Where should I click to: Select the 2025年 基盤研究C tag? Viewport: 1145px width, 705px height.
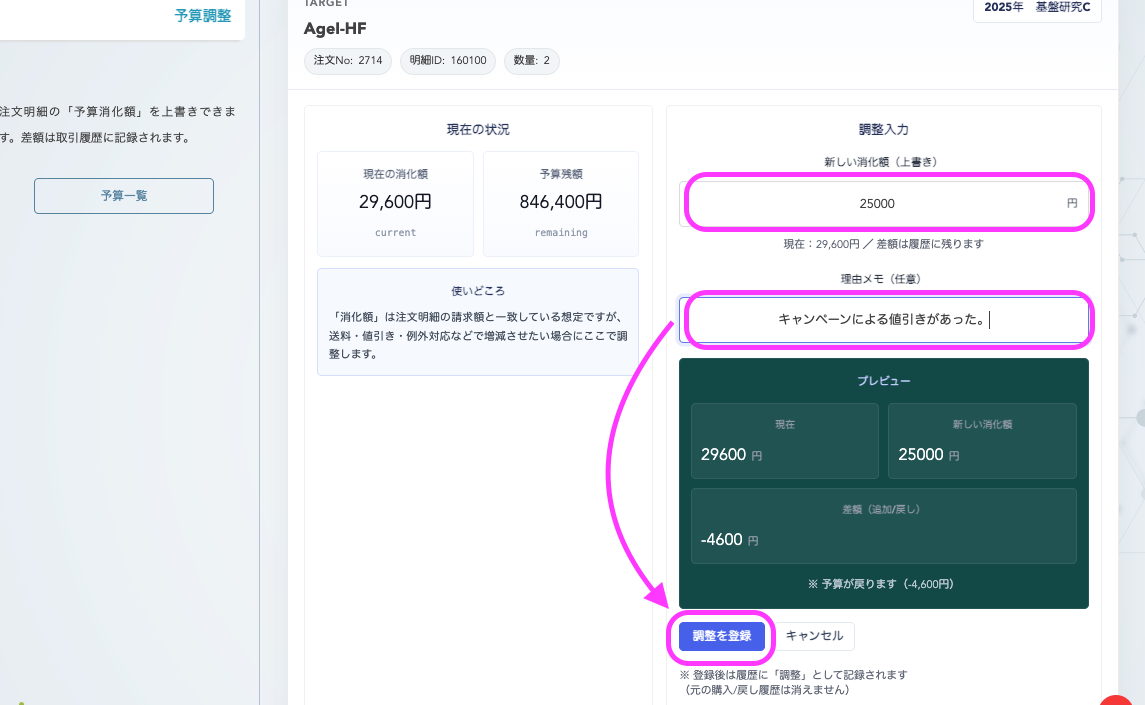point(1037,8)
